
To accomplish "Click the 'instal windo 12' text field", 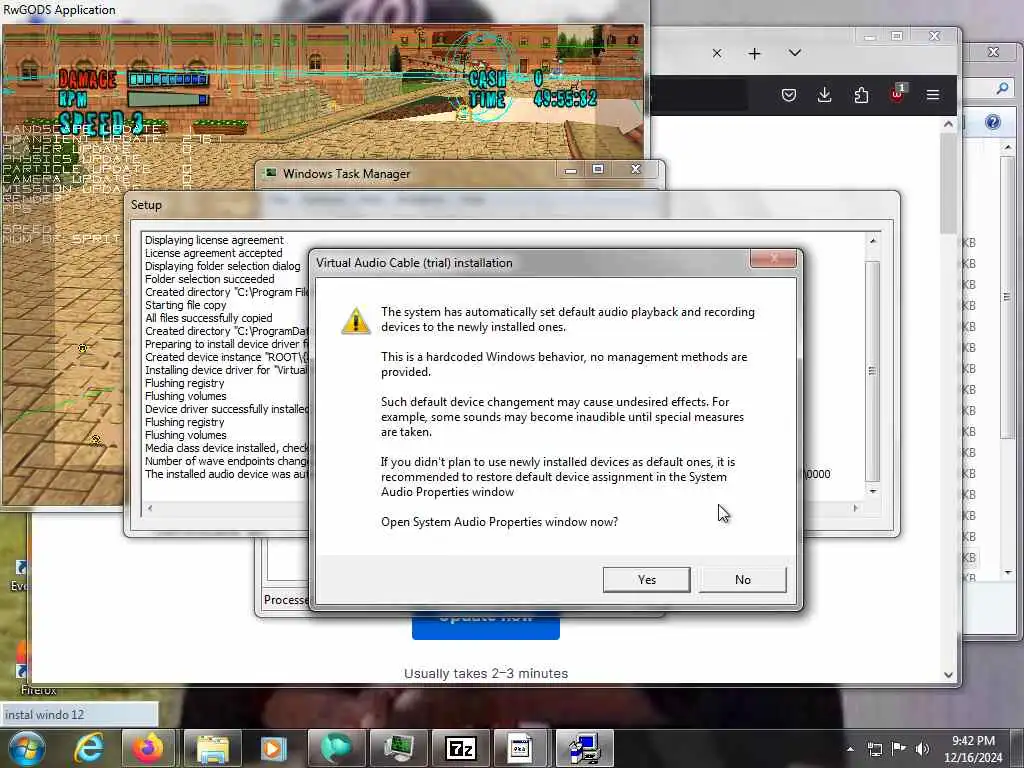I will 79,714.
